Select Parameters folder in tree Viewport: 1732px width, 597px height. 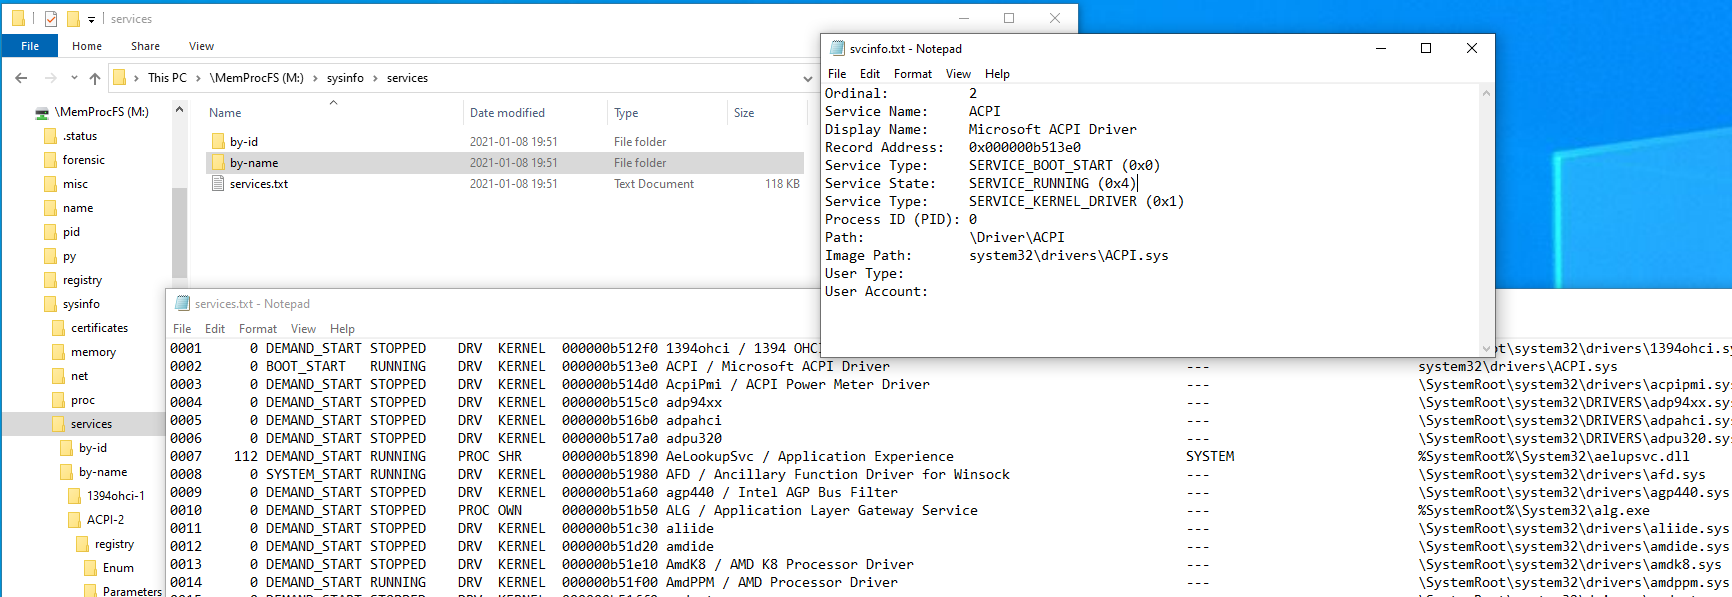132,591
